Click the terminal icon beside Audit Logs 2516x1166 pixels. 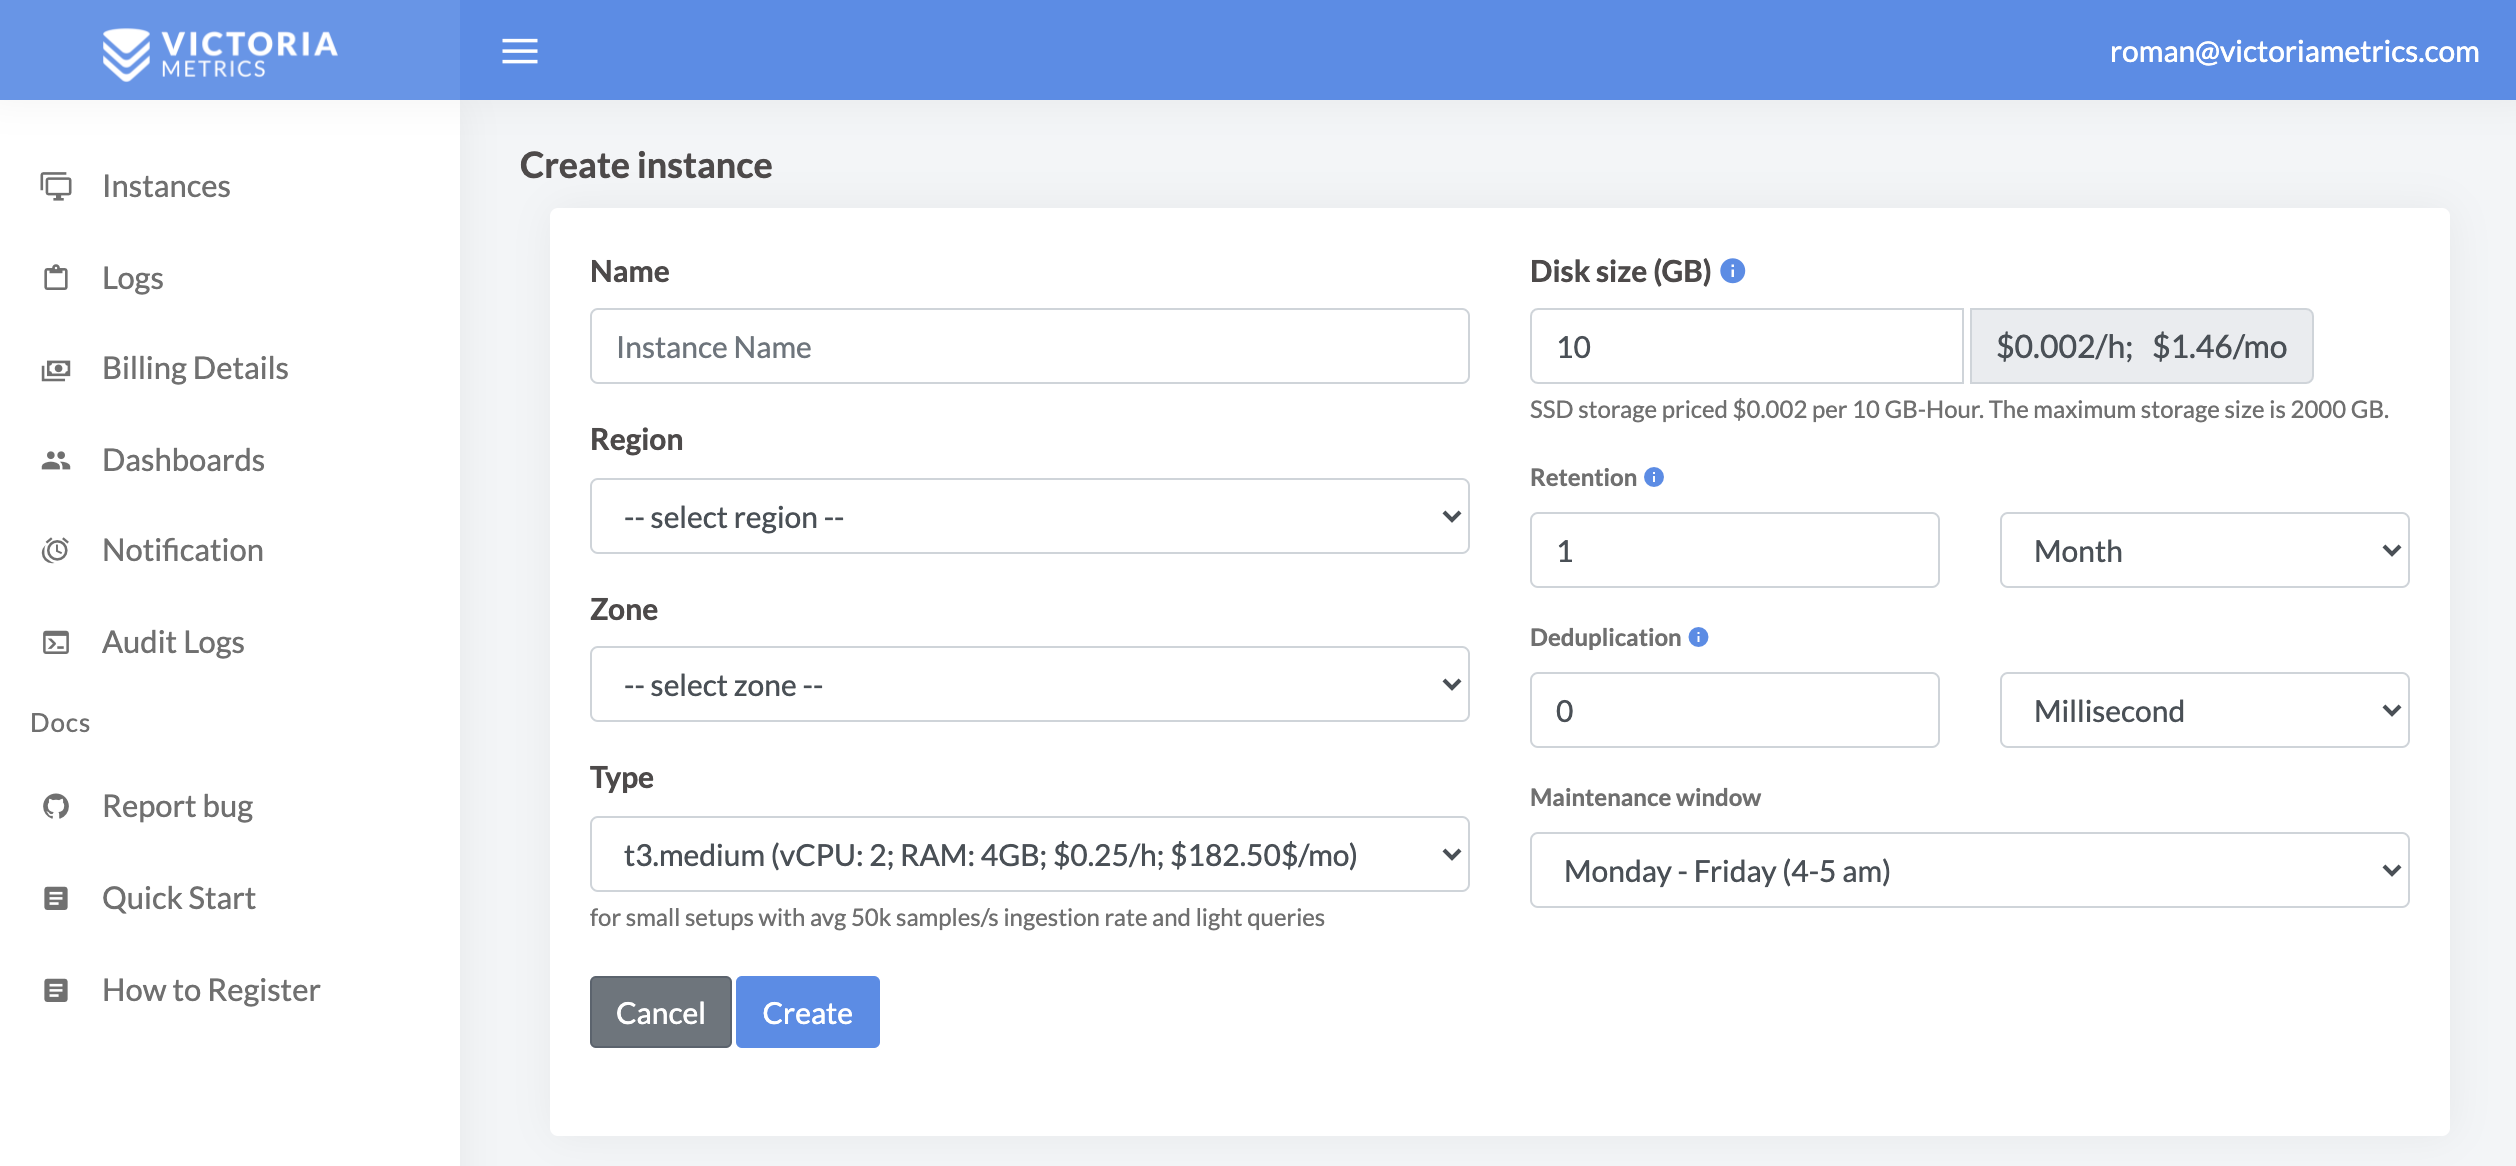(56, 642)
